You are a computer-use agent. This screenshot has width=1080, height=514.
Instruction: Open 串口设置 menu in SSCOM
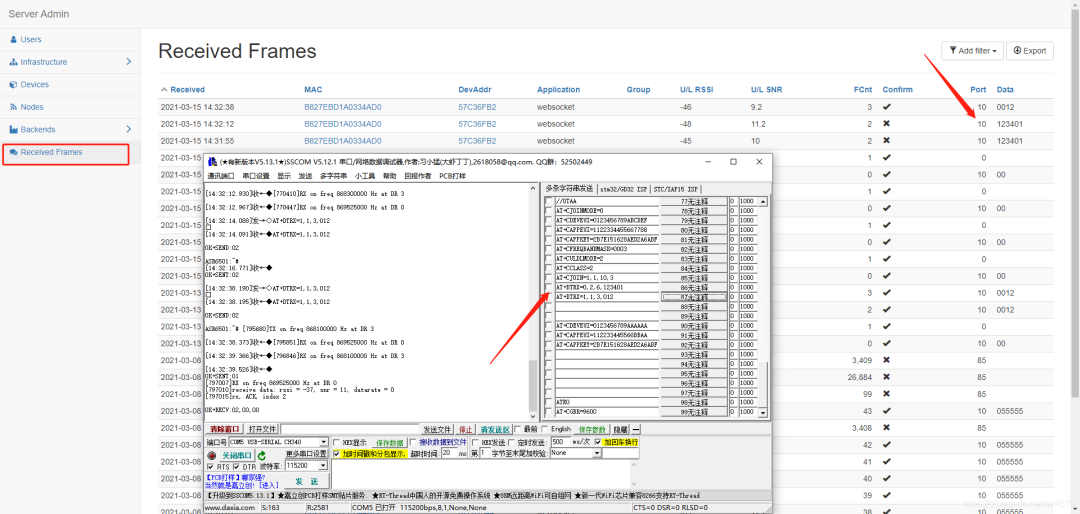coord(256,176)
